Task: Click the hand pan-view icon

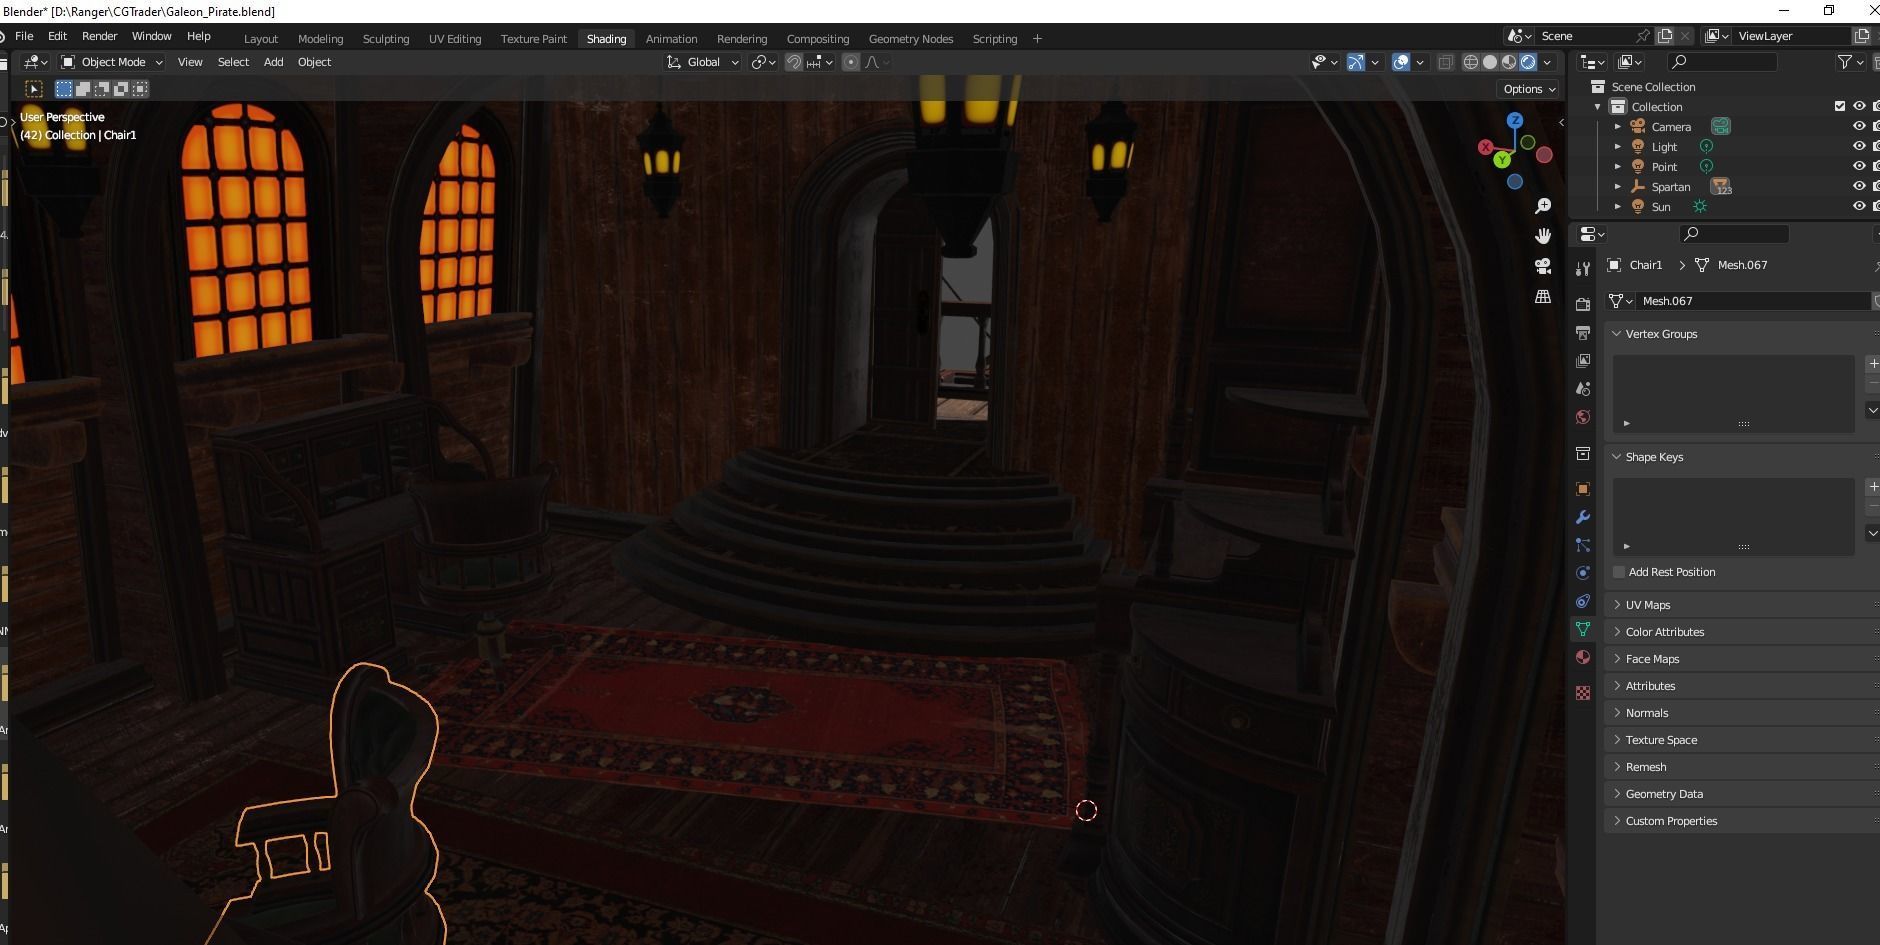Action: tap(1543, 236)
